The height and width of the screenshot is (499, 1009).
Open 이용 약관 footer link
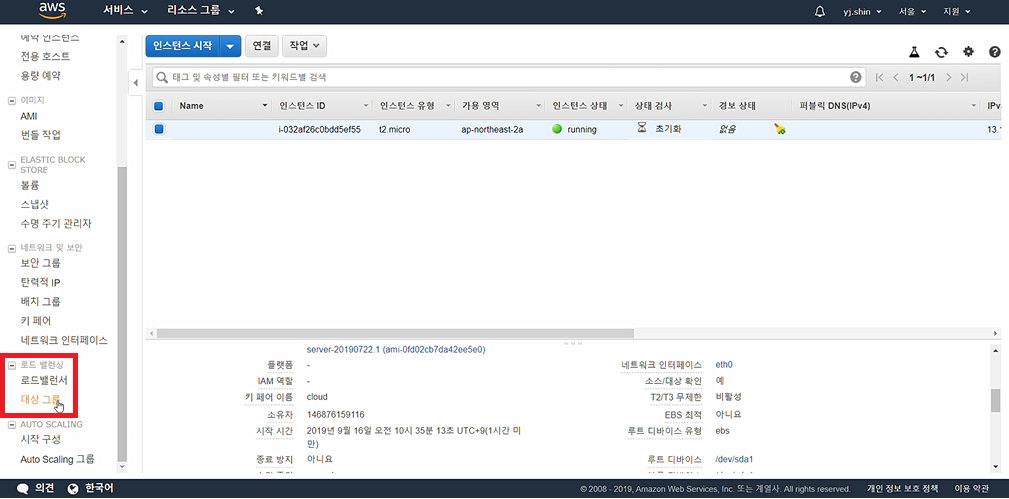971,489
